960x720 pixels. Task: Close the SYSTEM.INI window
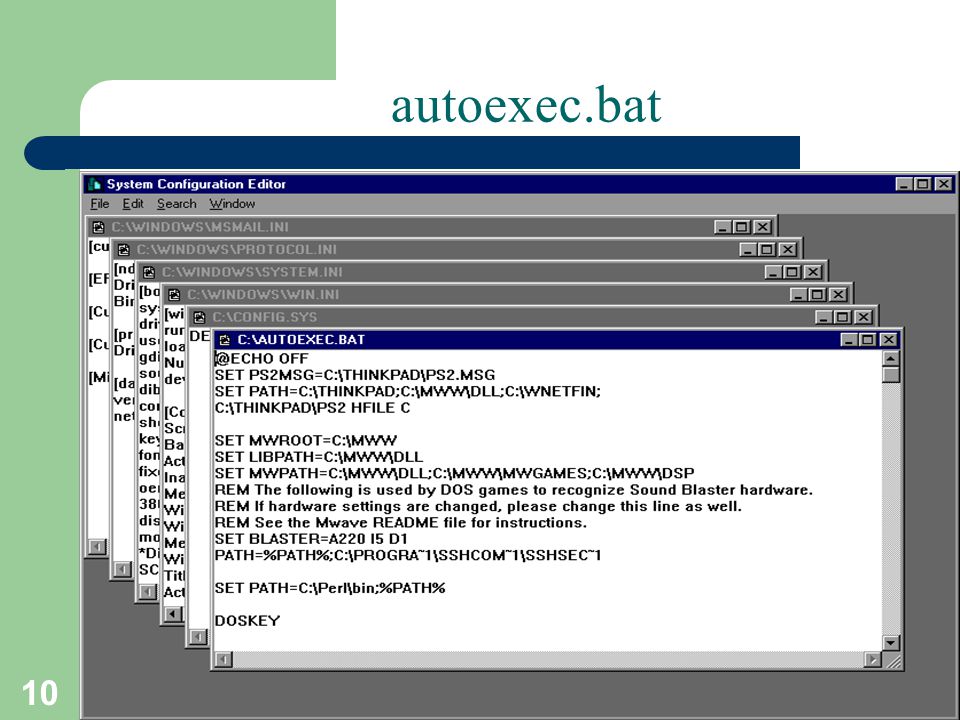[812, 272]
